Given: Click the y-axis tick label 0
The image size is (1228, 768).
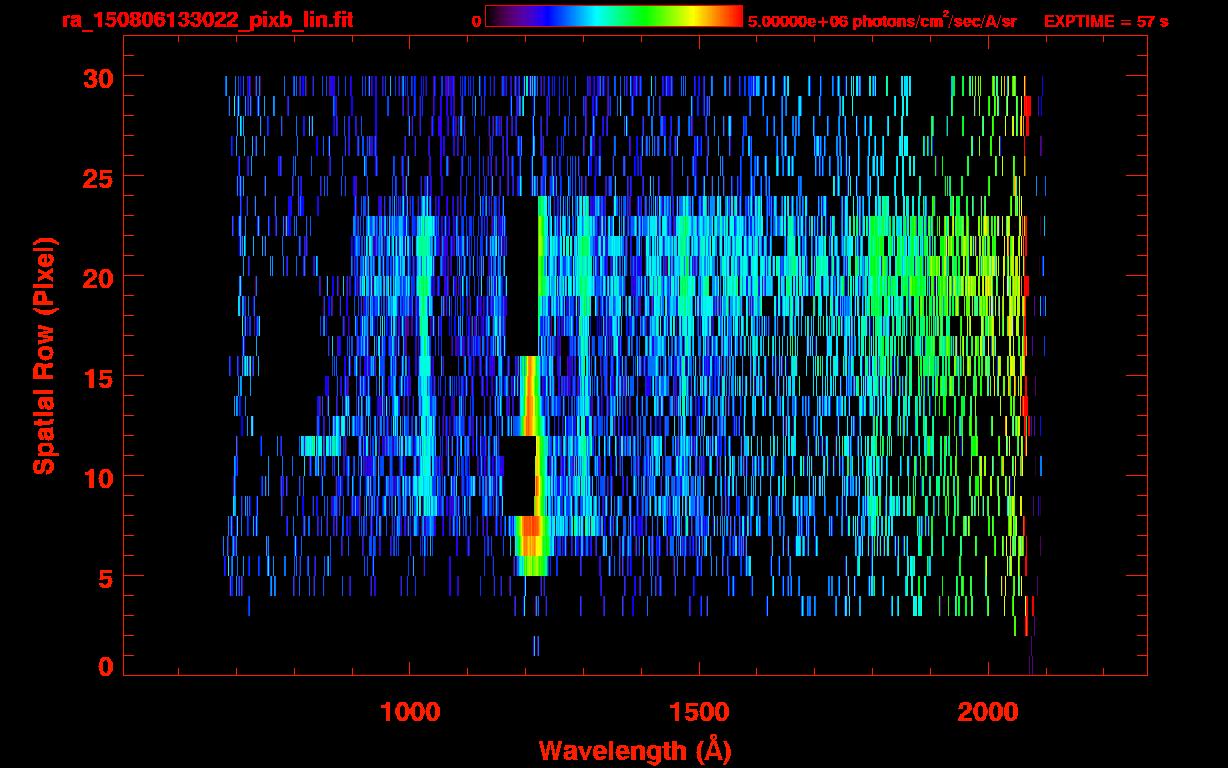Looking at the screenshot, I should pyautogui.click(x=105, y=666).
